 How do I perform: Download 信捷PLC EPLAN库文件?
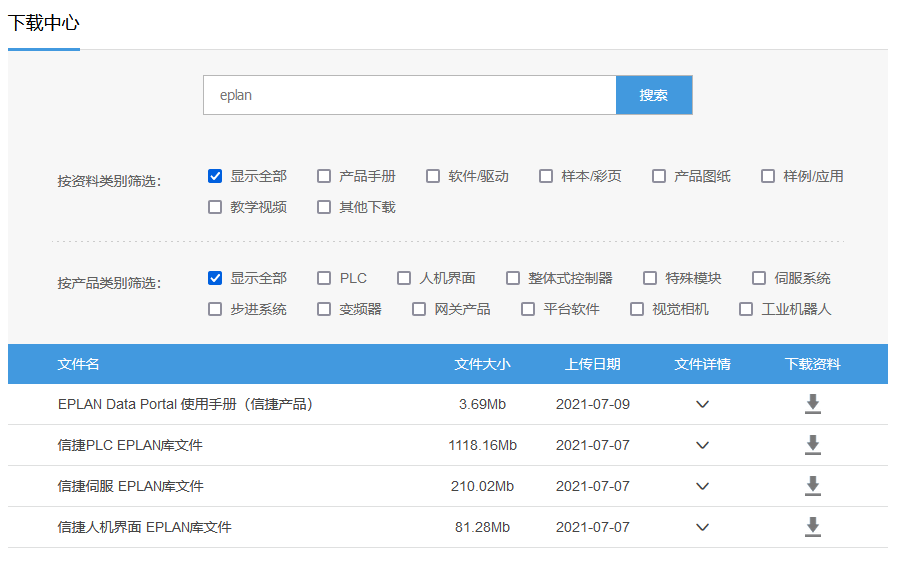coord(813,445)
